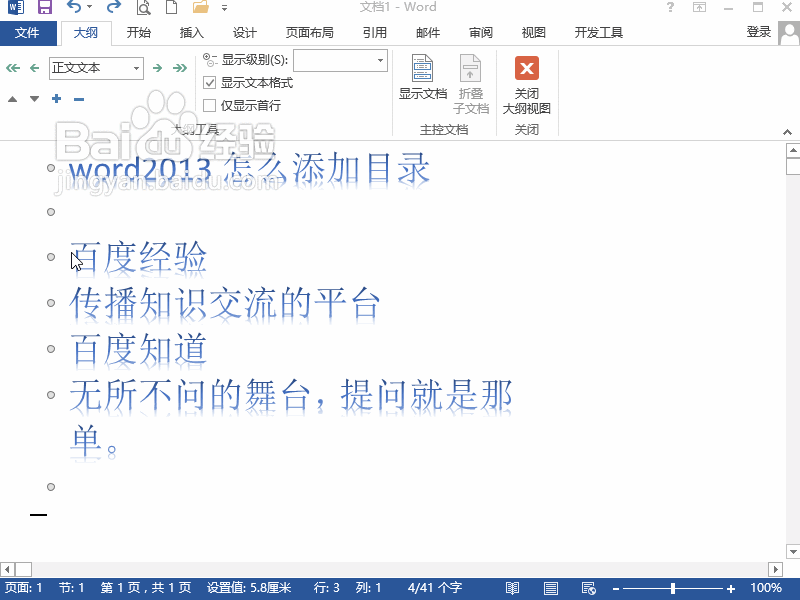Click outline bullet beside 传播知识交流的平台

click(x=51, y=303)
